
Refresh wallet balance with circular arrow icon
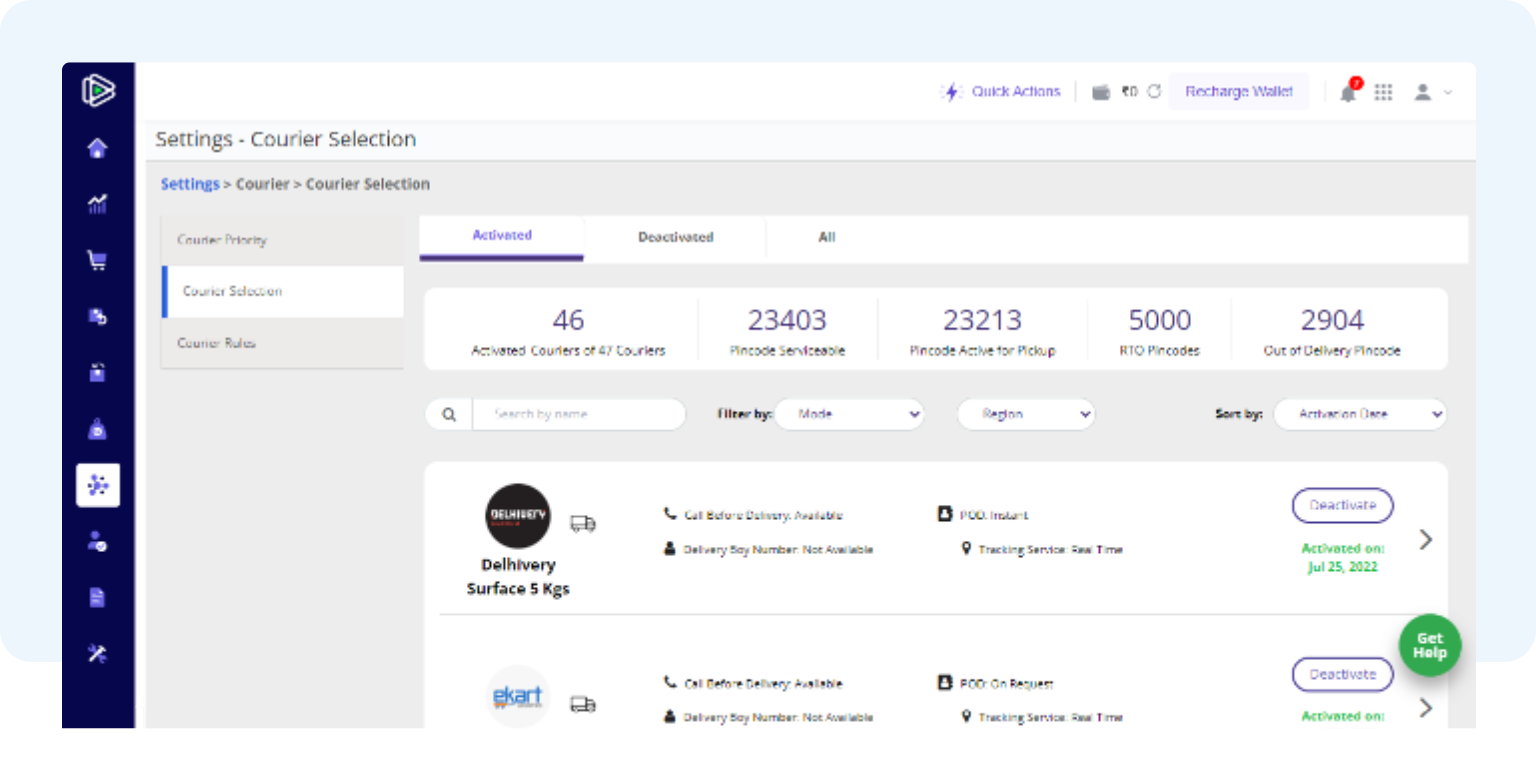[1154, 91]
